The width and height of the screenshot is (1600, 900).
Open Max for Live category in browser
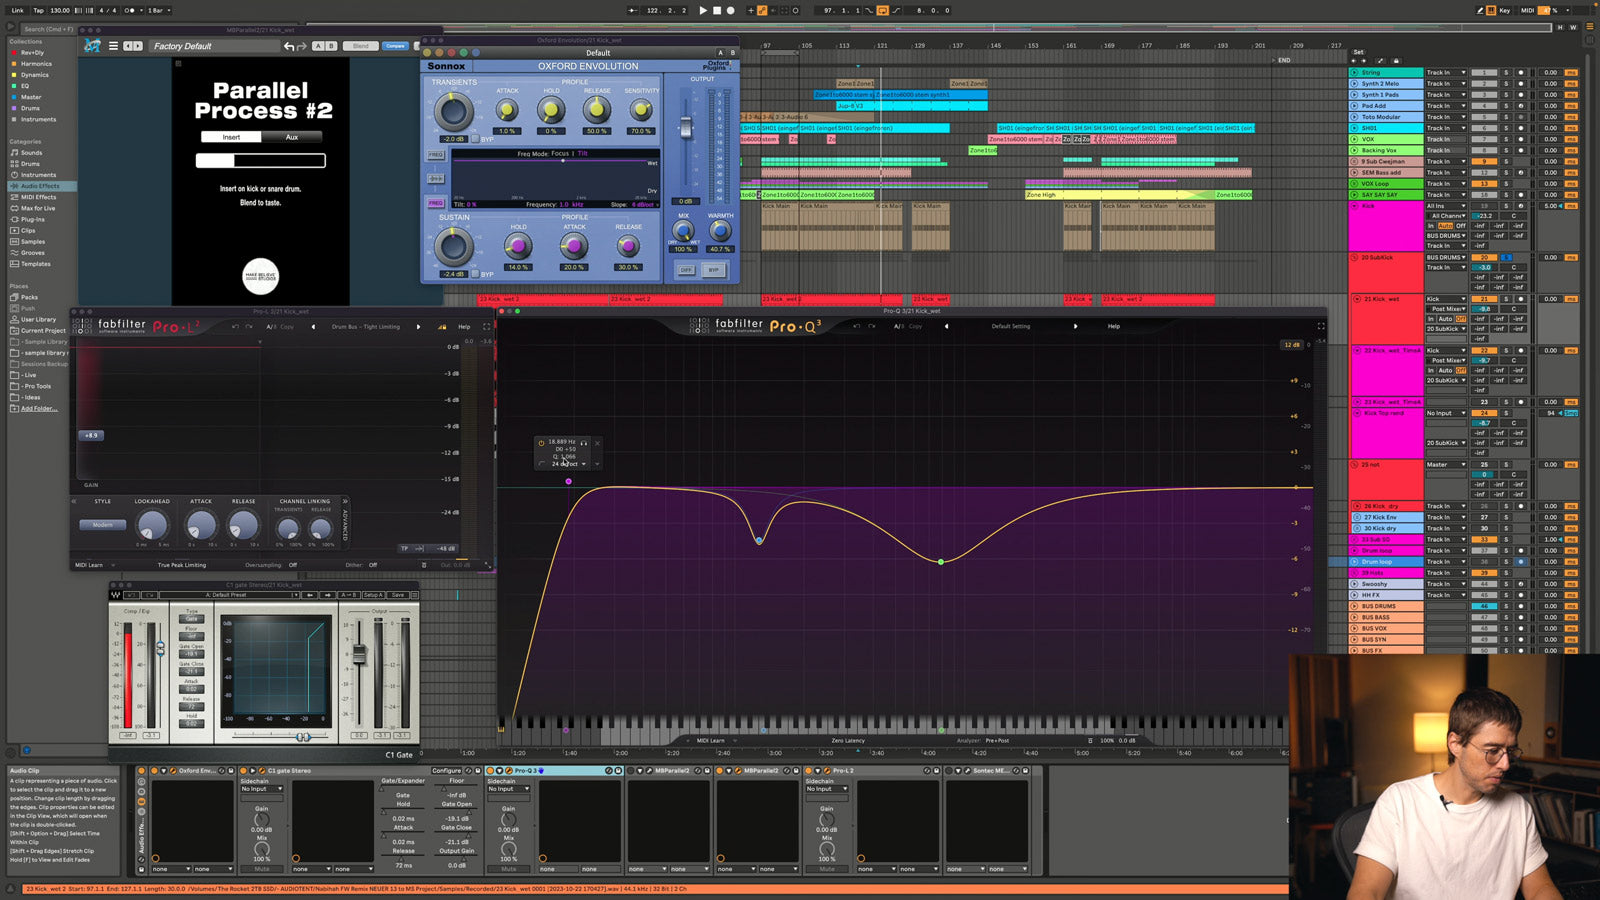pos(38,208)
